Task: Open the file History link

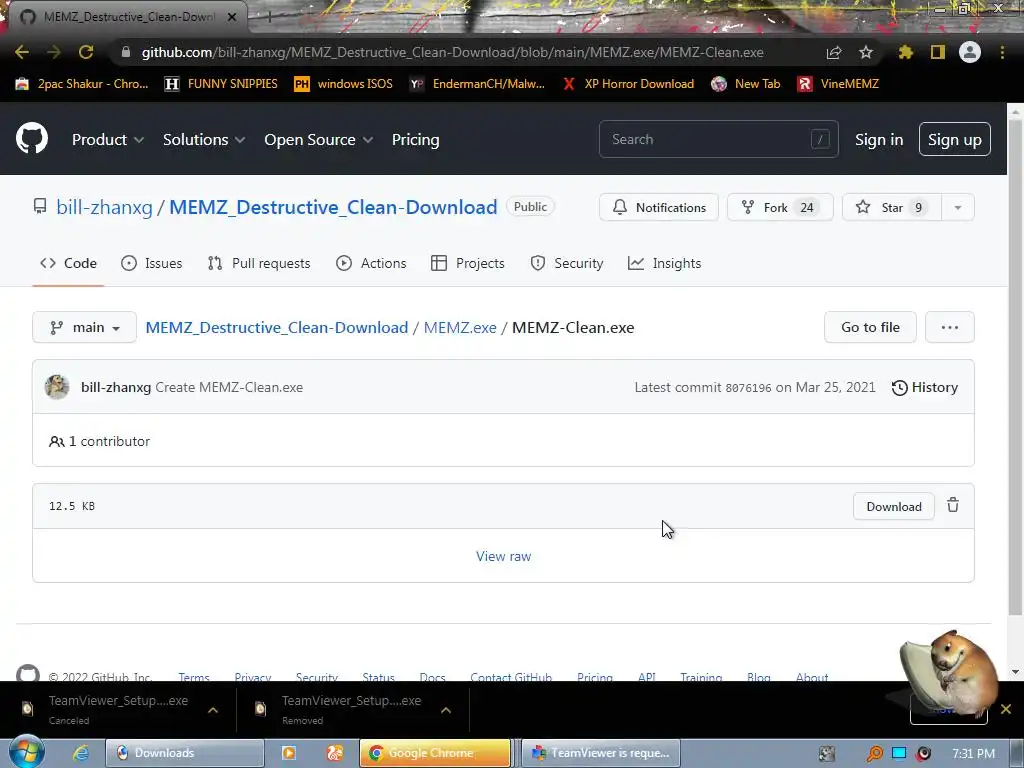Action: [x=925, y=387]
